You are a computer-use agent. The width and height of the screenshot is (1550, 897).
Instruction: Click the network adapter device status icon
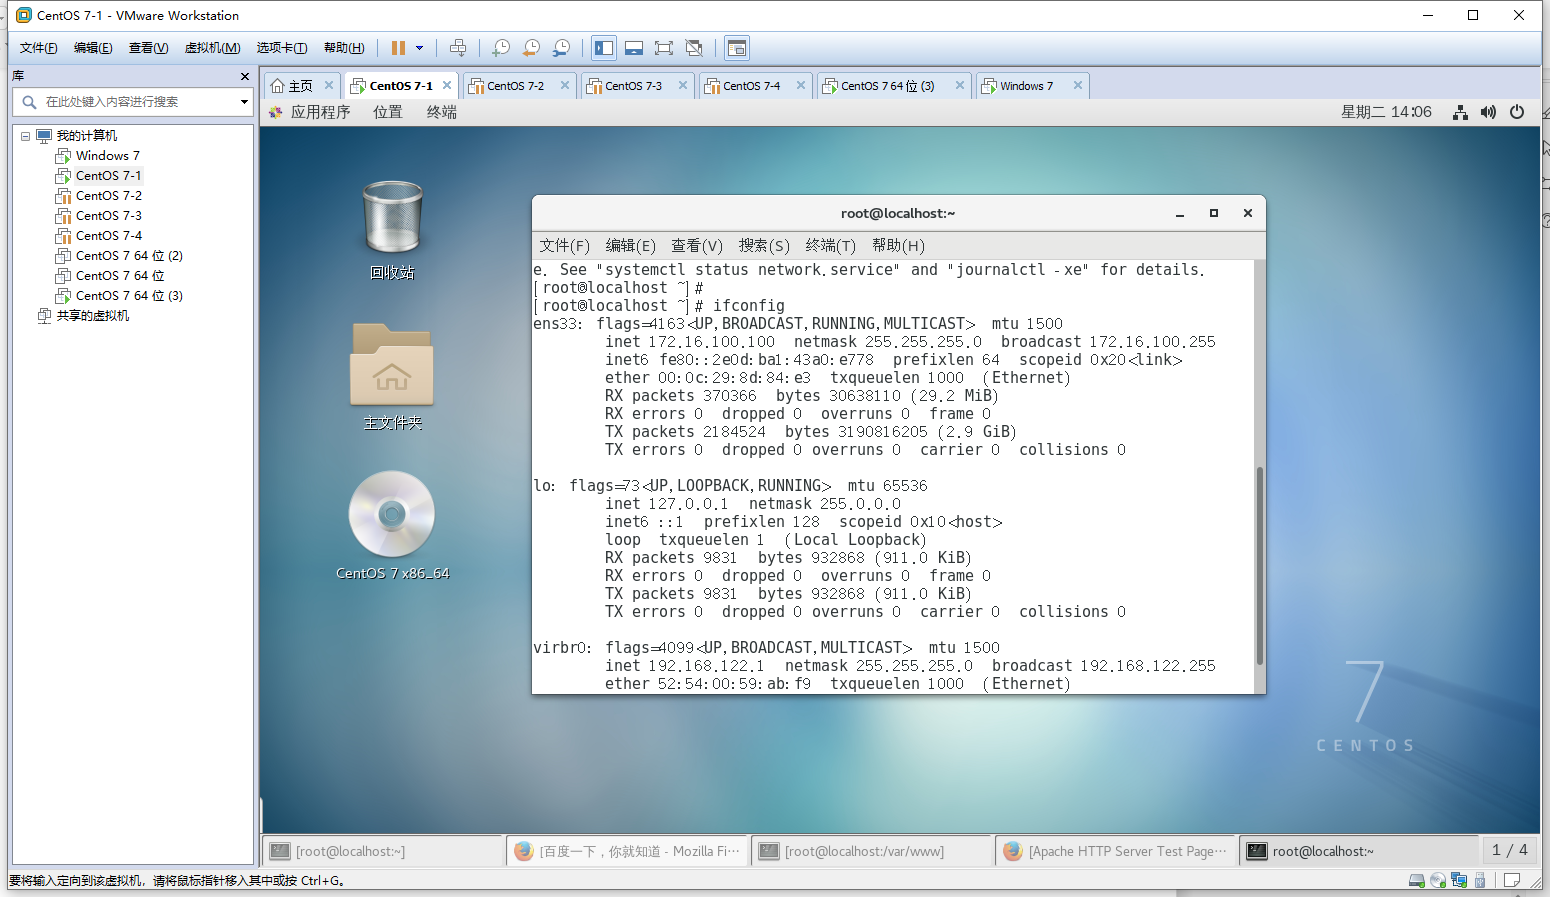click(x=1459, y=881)
